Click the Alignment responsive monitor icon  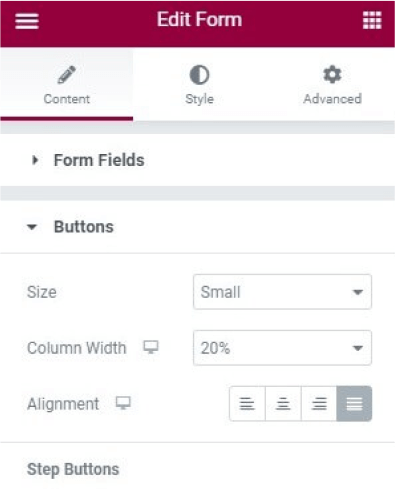click(x=123, y=403)
